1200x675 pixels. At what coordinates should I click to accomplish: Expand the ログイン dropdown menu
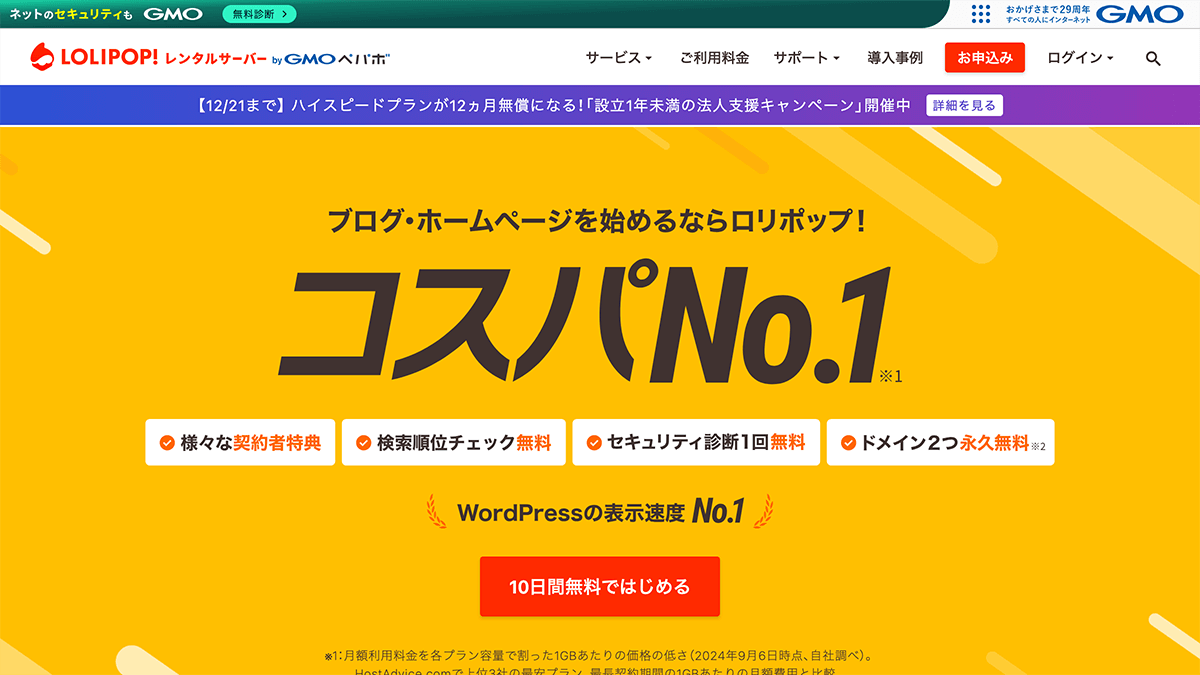pos(1081,58)
